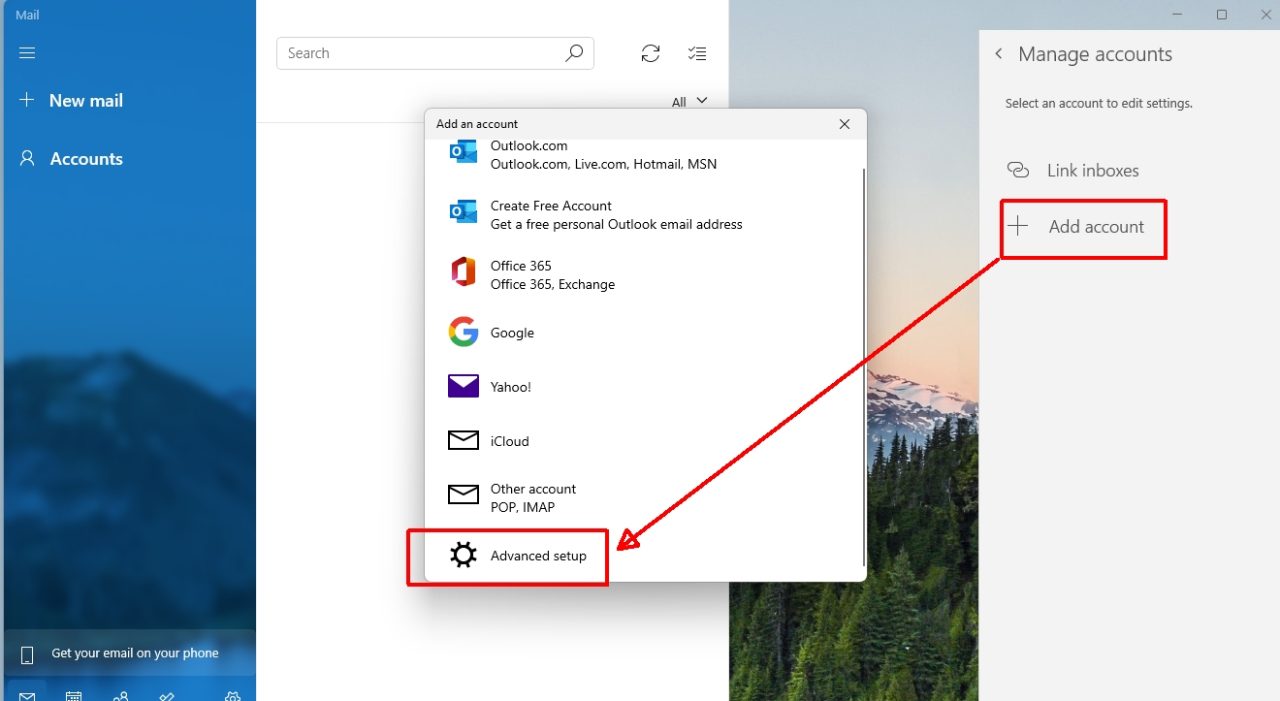Choose the Yahoo! account option
This screenshot has height=701, width=1280.
point(511,386)
